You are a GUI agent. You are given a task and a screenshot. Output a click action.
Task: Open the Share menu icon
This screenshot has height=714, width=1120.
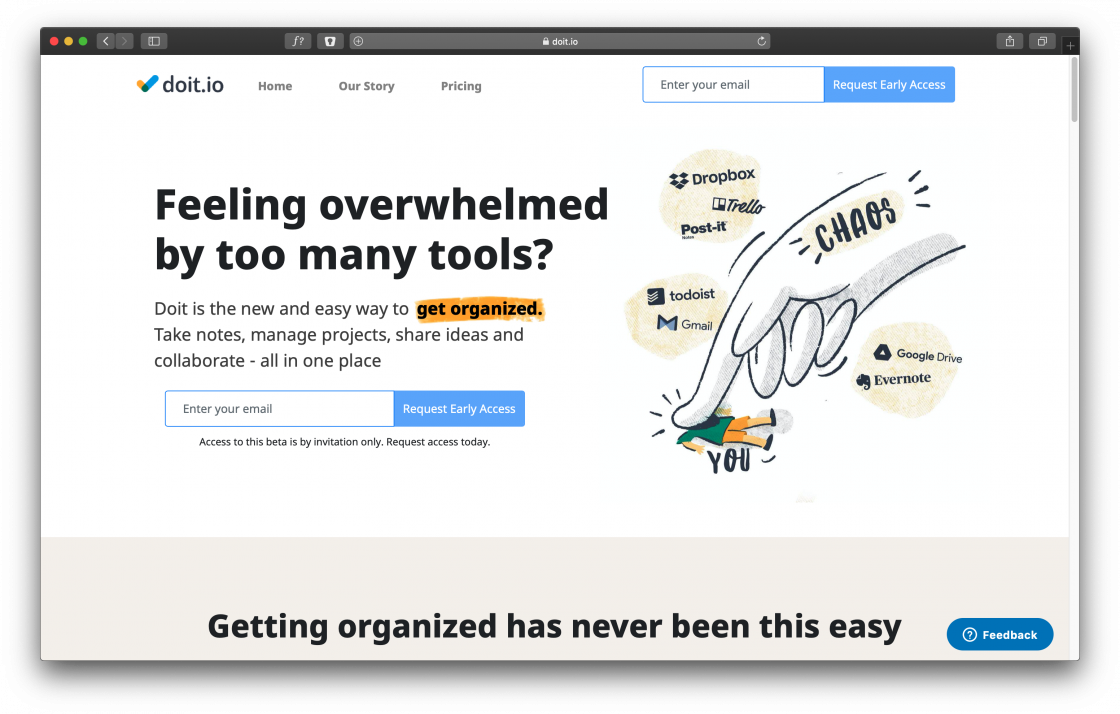(x=1010, y=41)
